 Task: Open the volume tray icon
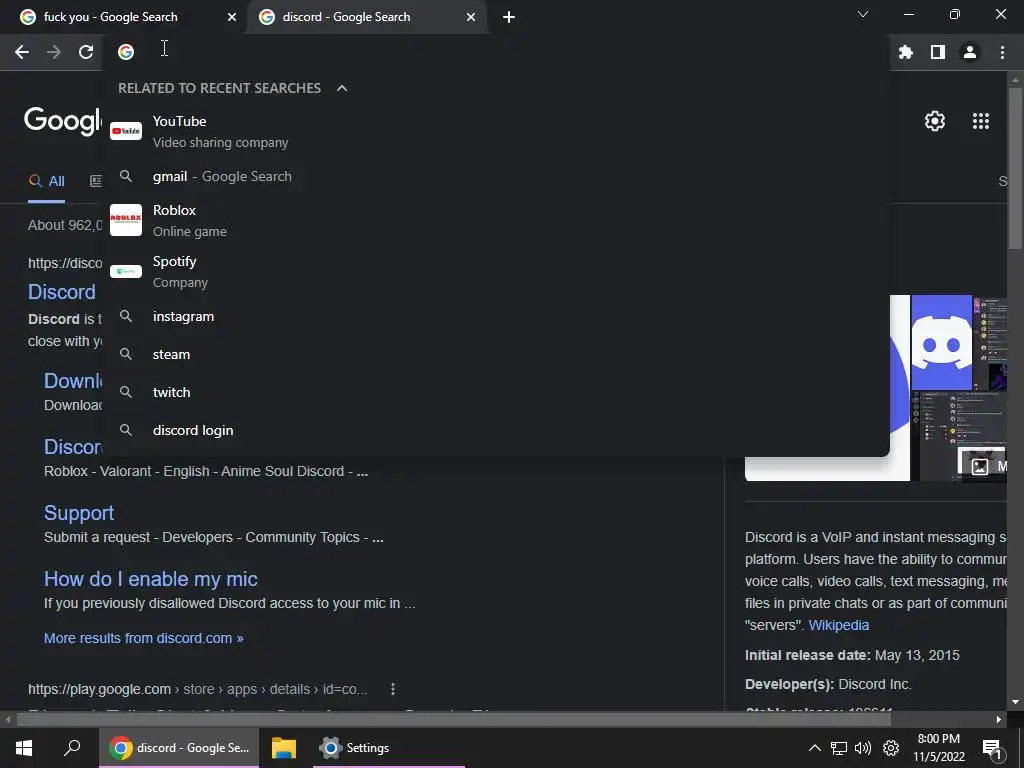tap(863, 748)
